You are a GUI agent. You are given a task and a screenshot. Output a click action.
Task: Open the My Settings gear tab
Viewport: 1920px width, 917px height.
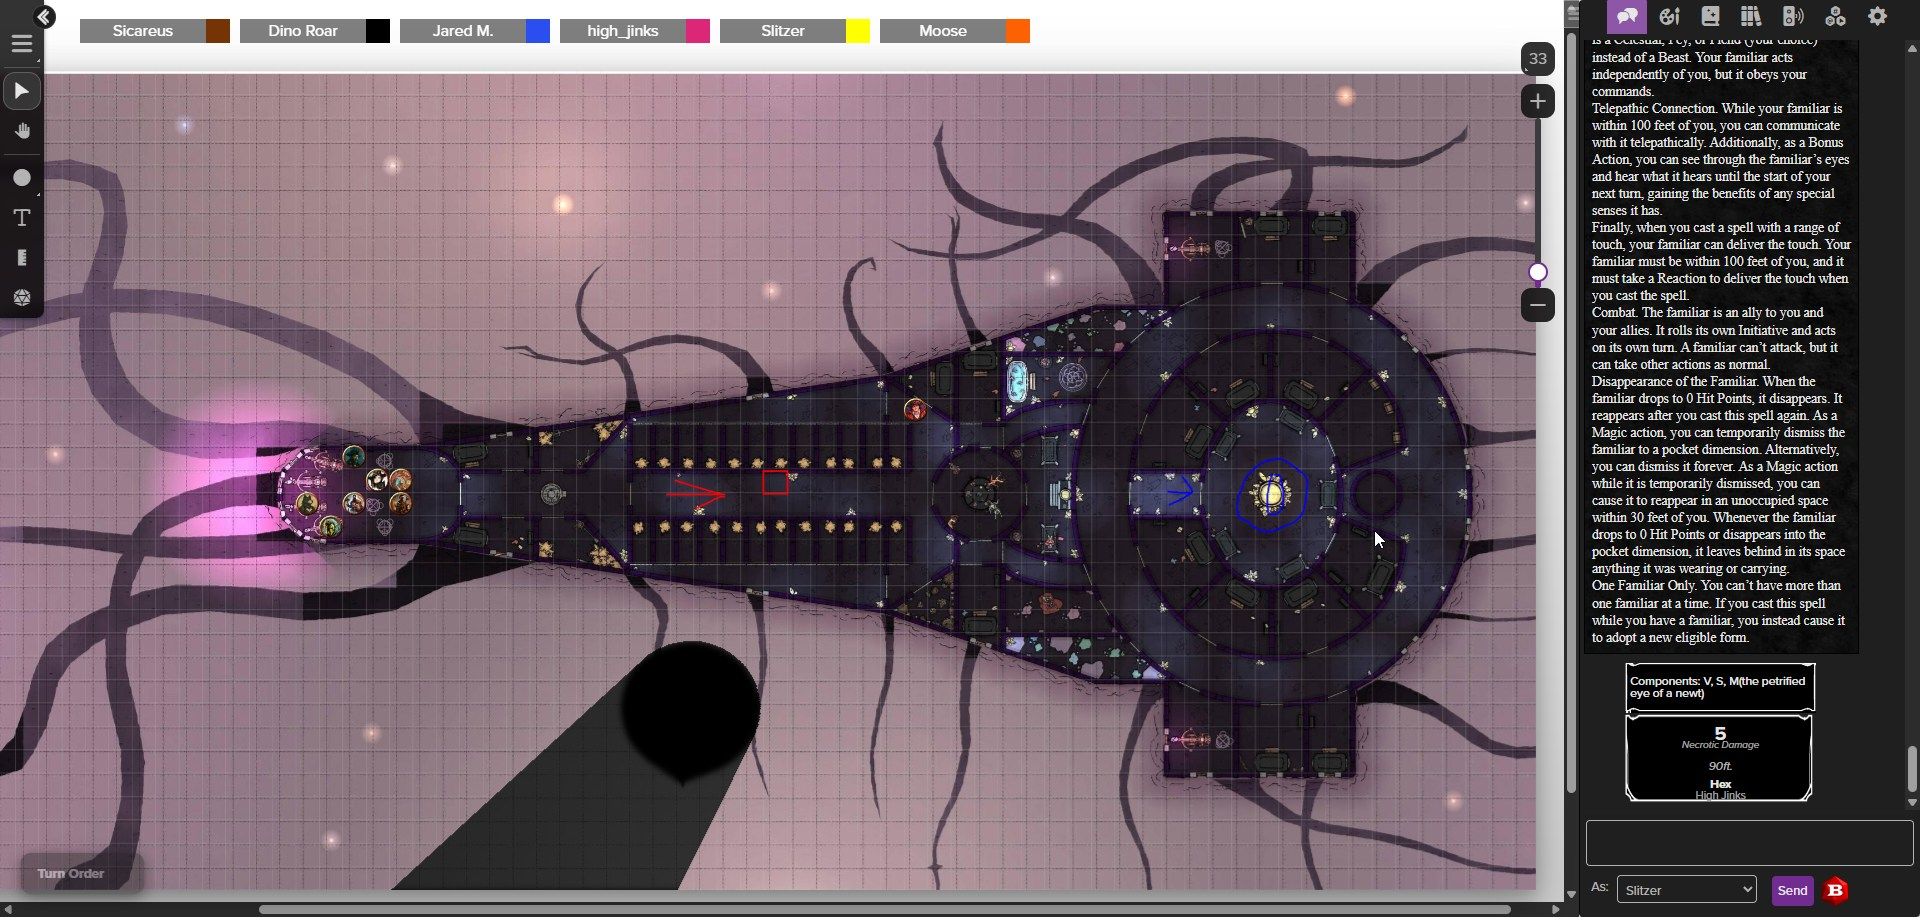pyautogui.click(x=1878, y=17)
